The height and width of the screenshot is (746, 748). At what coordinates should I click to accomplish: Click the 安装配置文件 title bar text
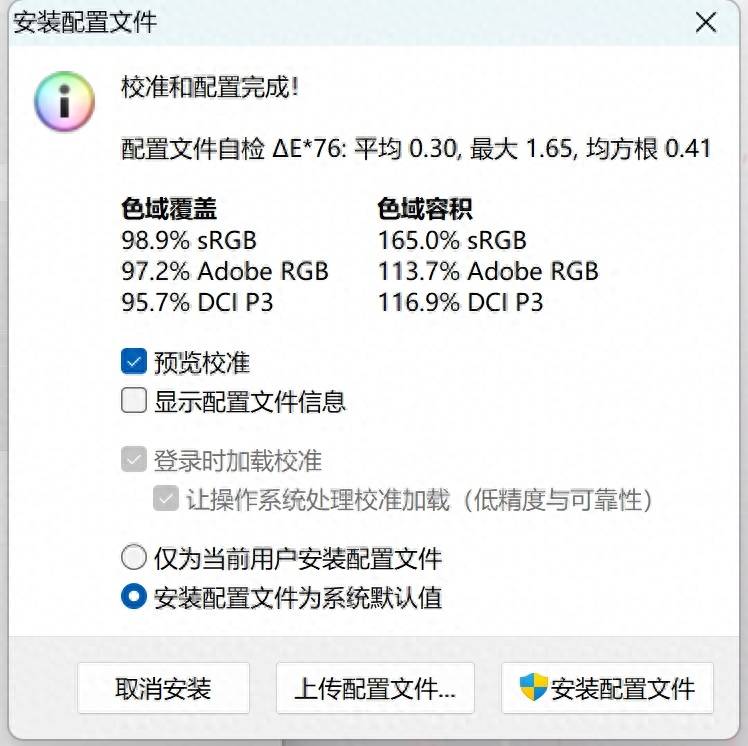[x=85, y=23]
